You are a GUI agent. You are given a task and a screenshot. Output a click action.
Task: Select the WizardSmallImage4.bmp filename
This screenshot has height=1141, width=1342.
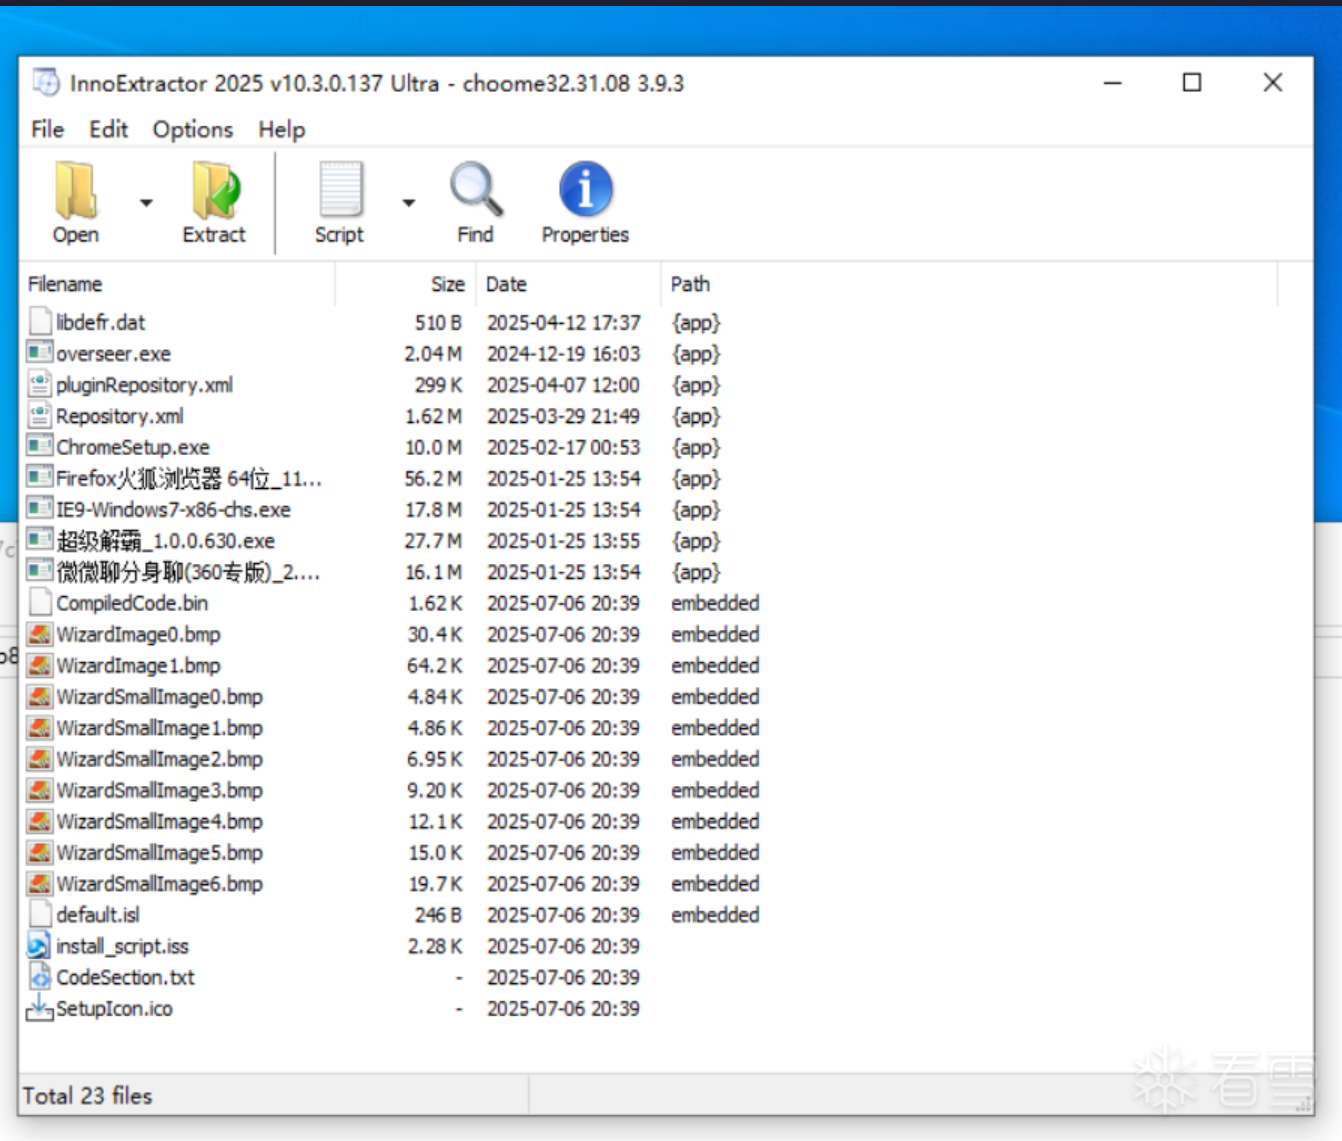coord(160,821)
